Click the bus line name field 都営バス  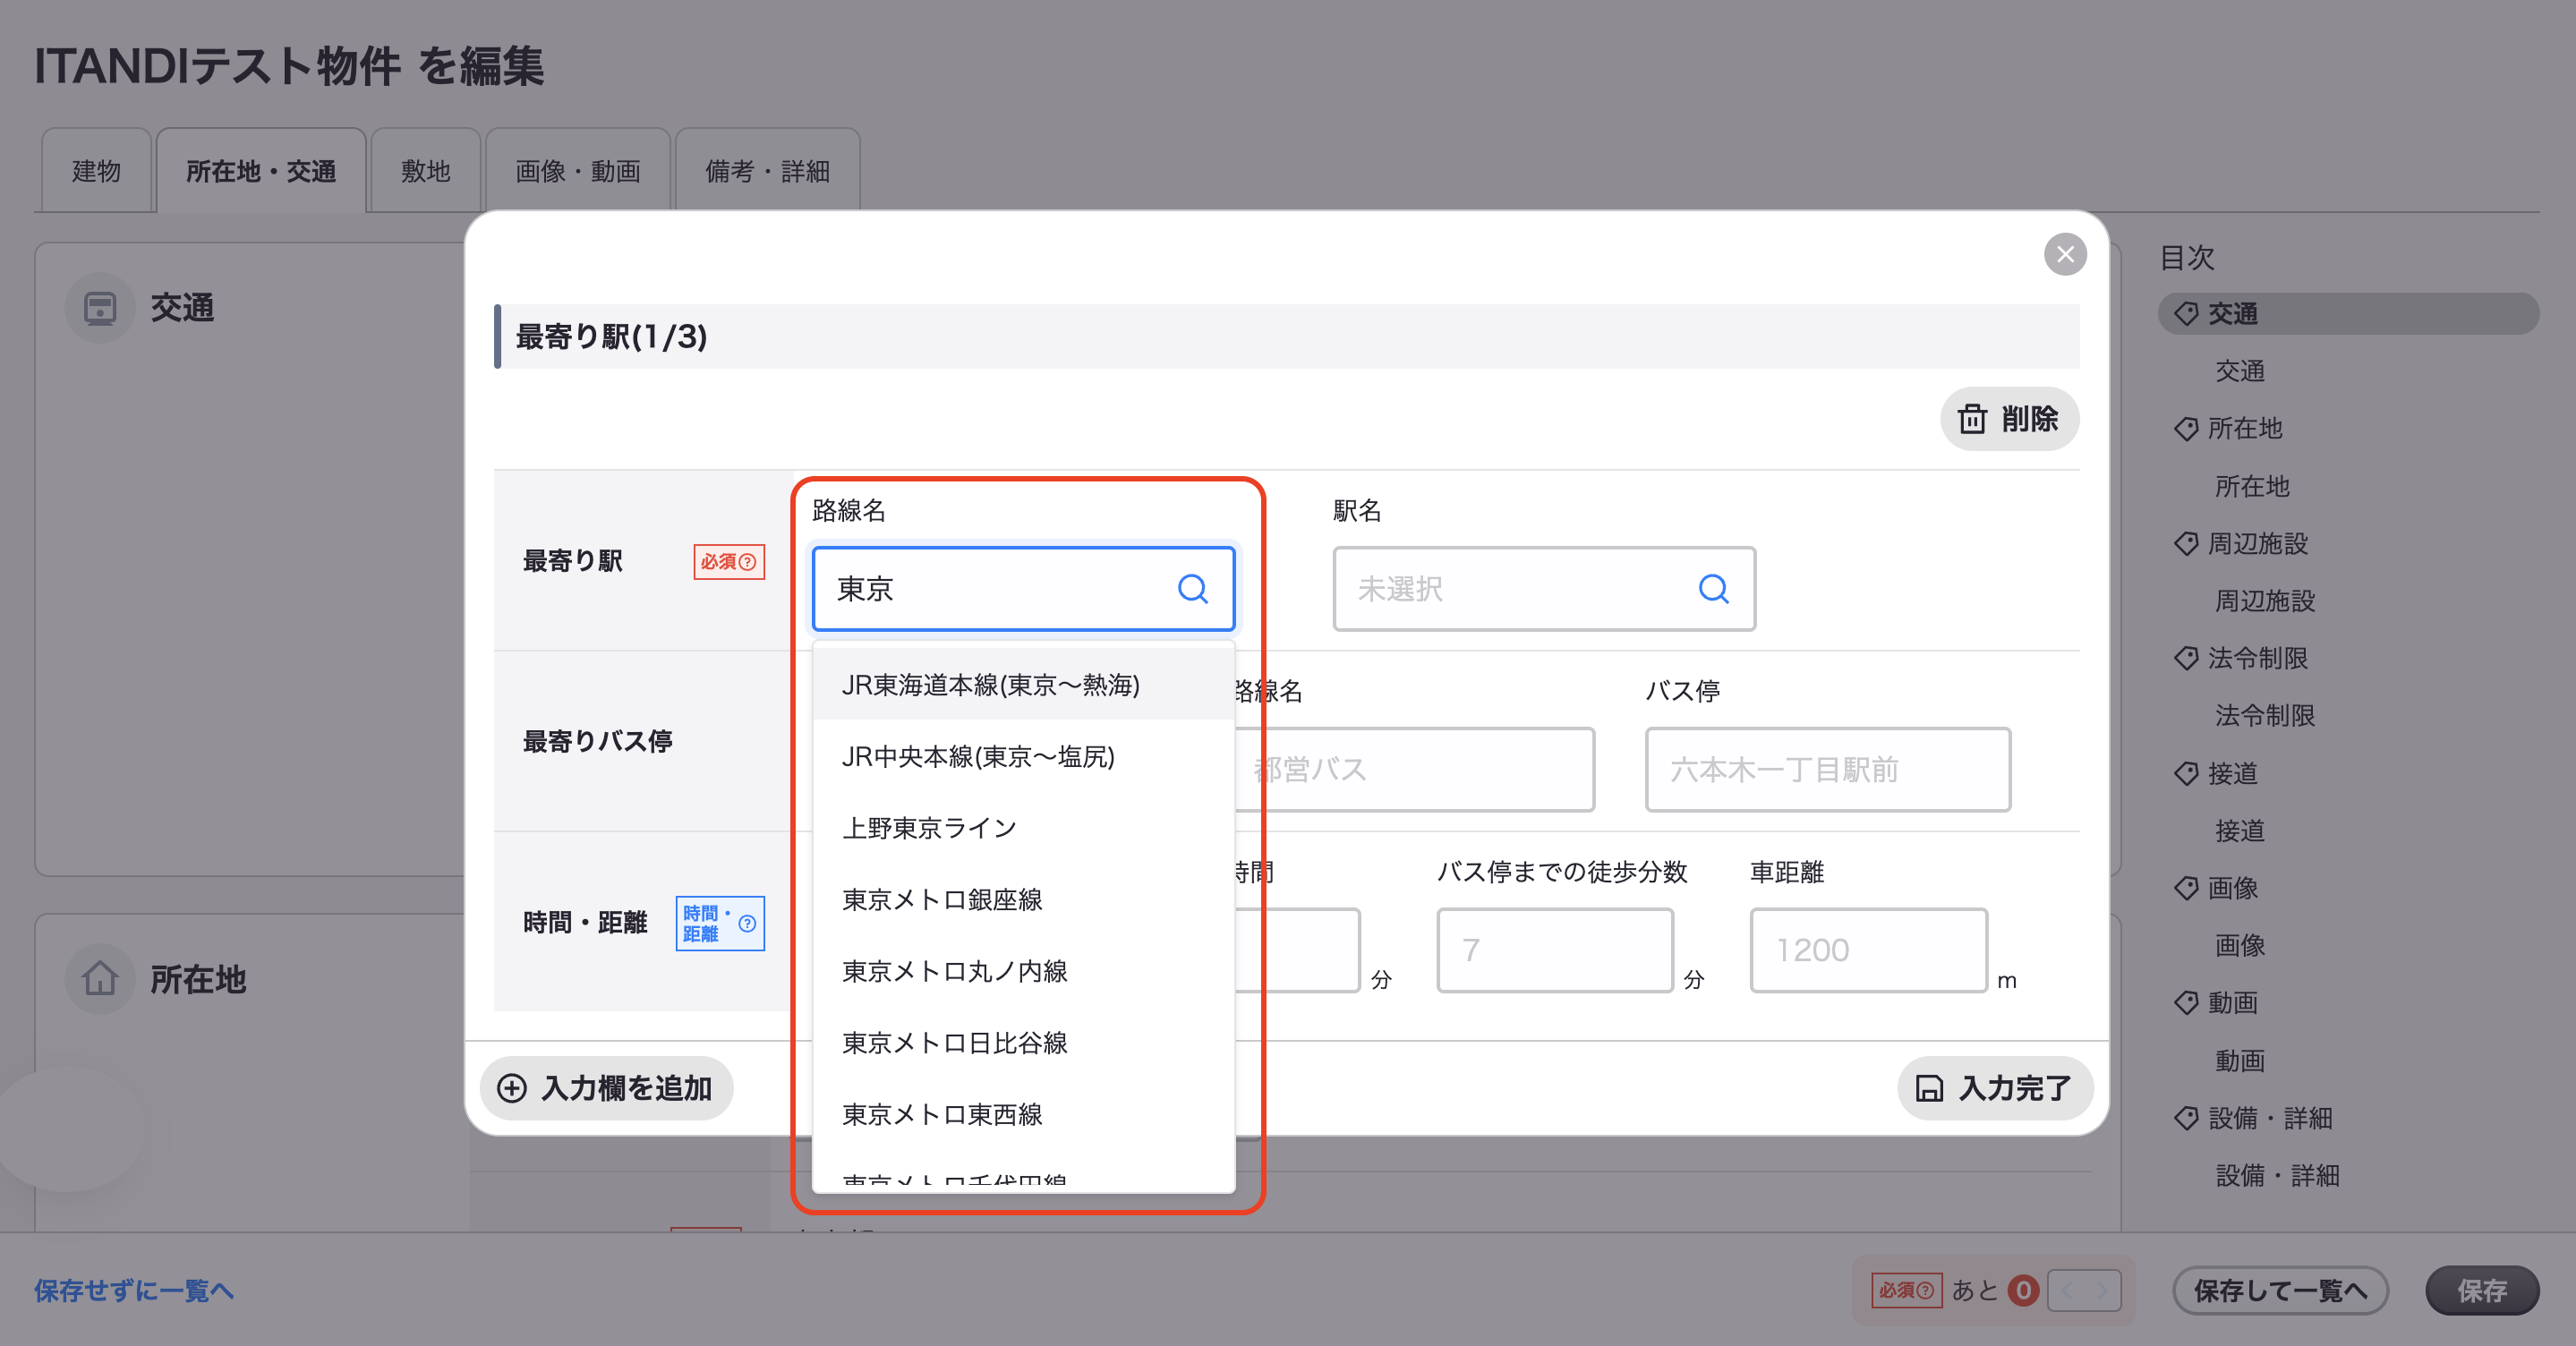click(x=1414, y=770)
